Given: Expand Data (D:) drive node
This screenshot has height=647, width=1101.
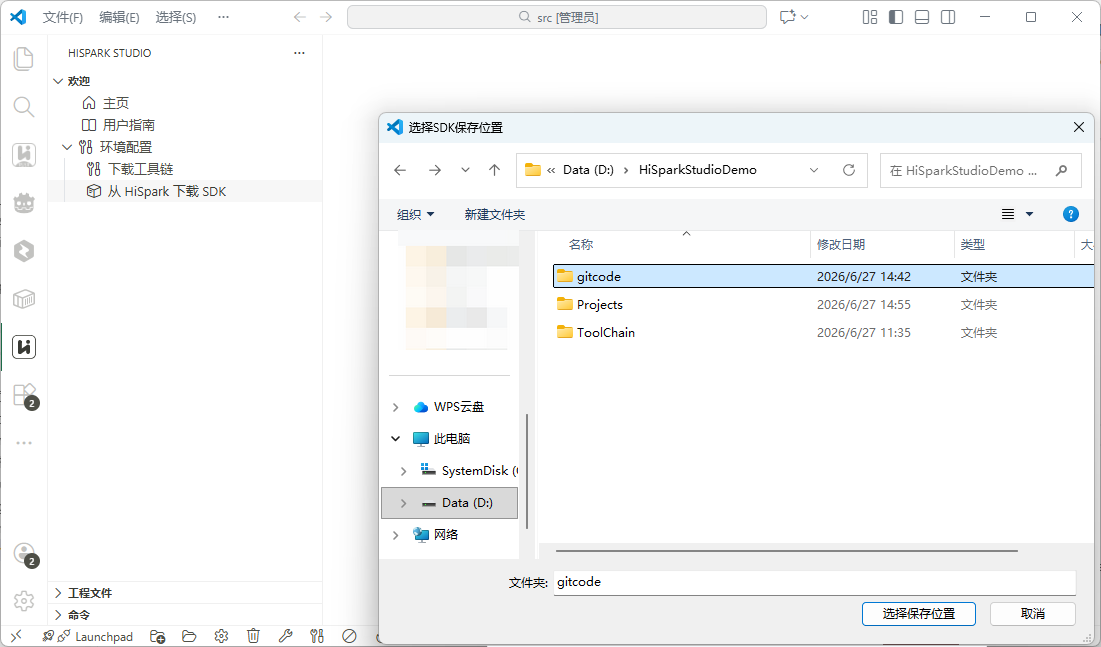Looking at the screenshot, I should coord(403,503).
